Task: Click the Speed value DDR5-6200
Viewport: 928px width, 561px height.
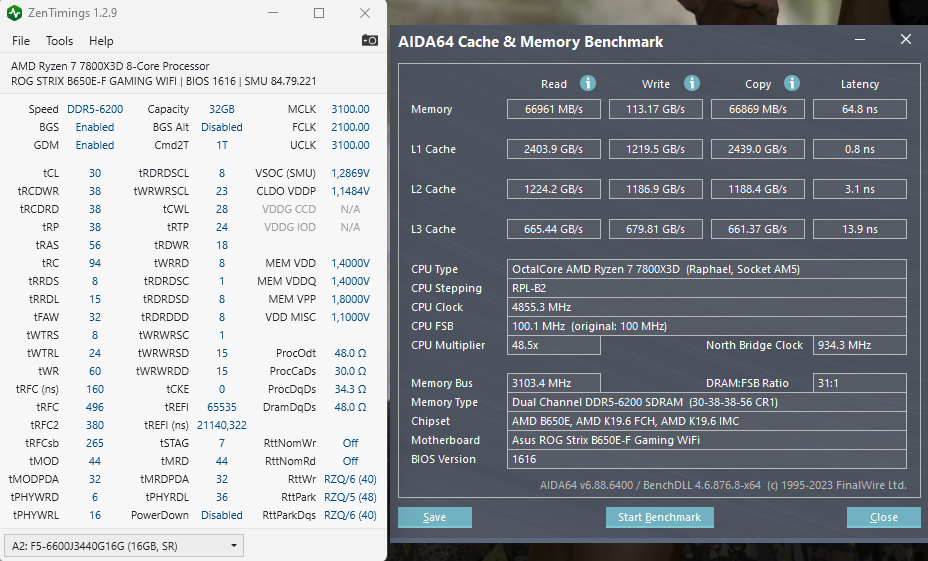Action: 95,109
